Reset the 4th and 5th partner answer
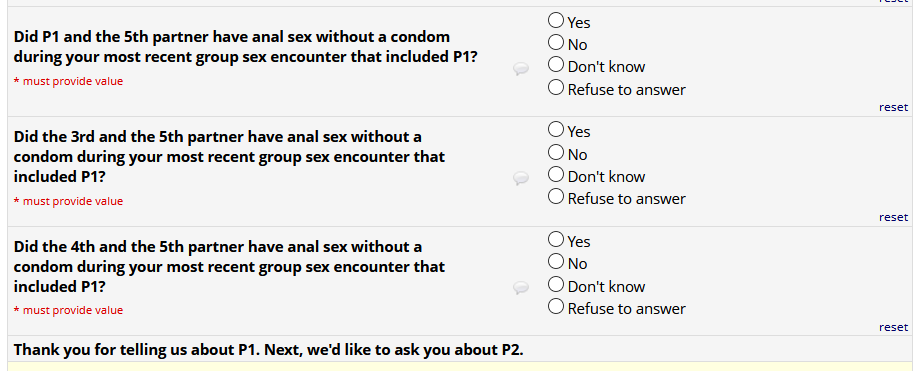Viewport: 923px width, 371px height. (x=894, y=327)
